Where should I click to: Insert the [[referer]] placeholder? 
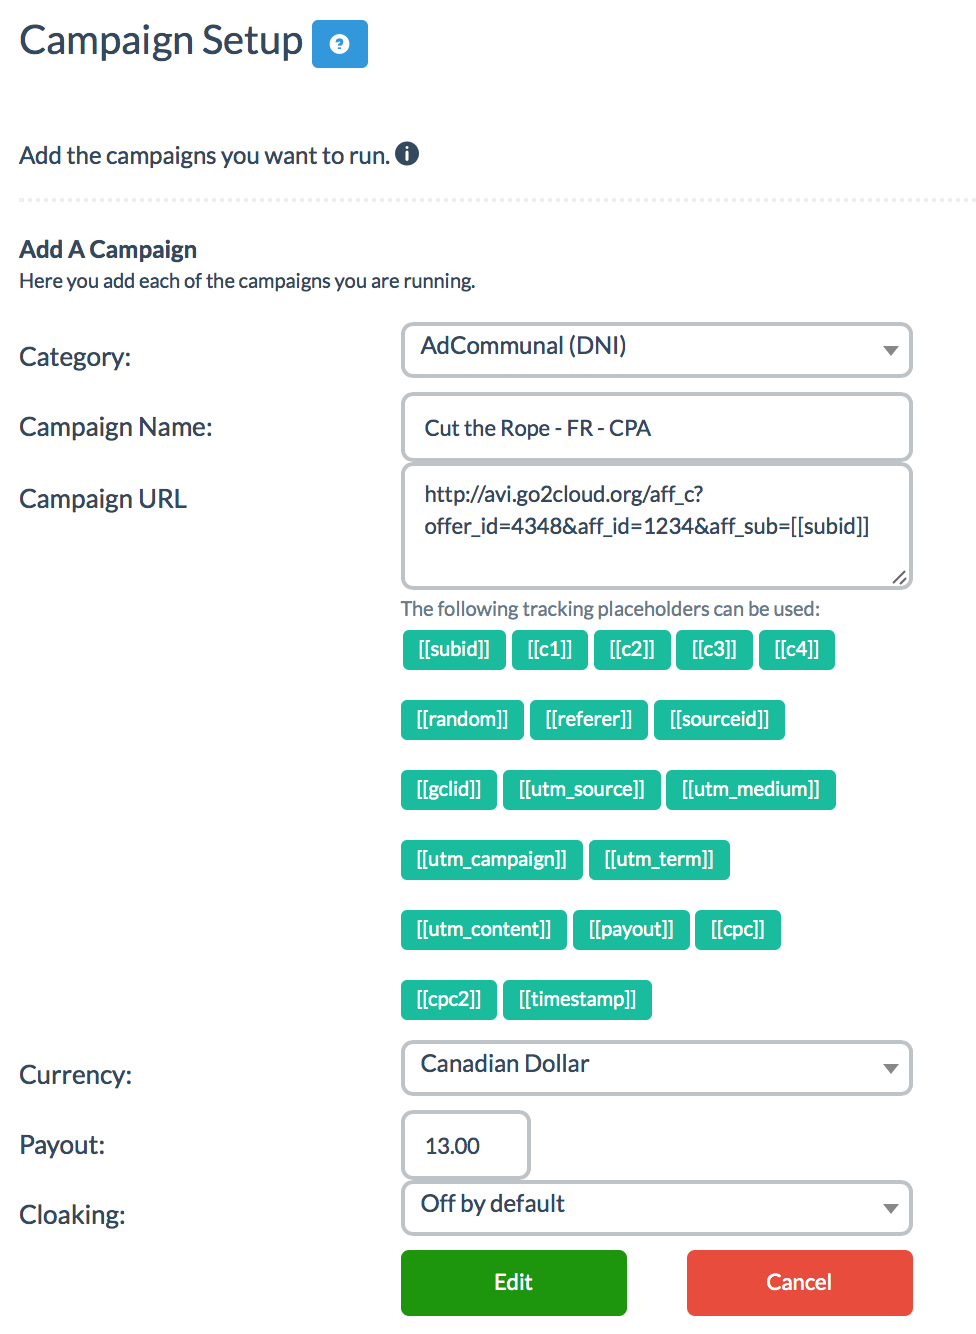tap(589, 720)
